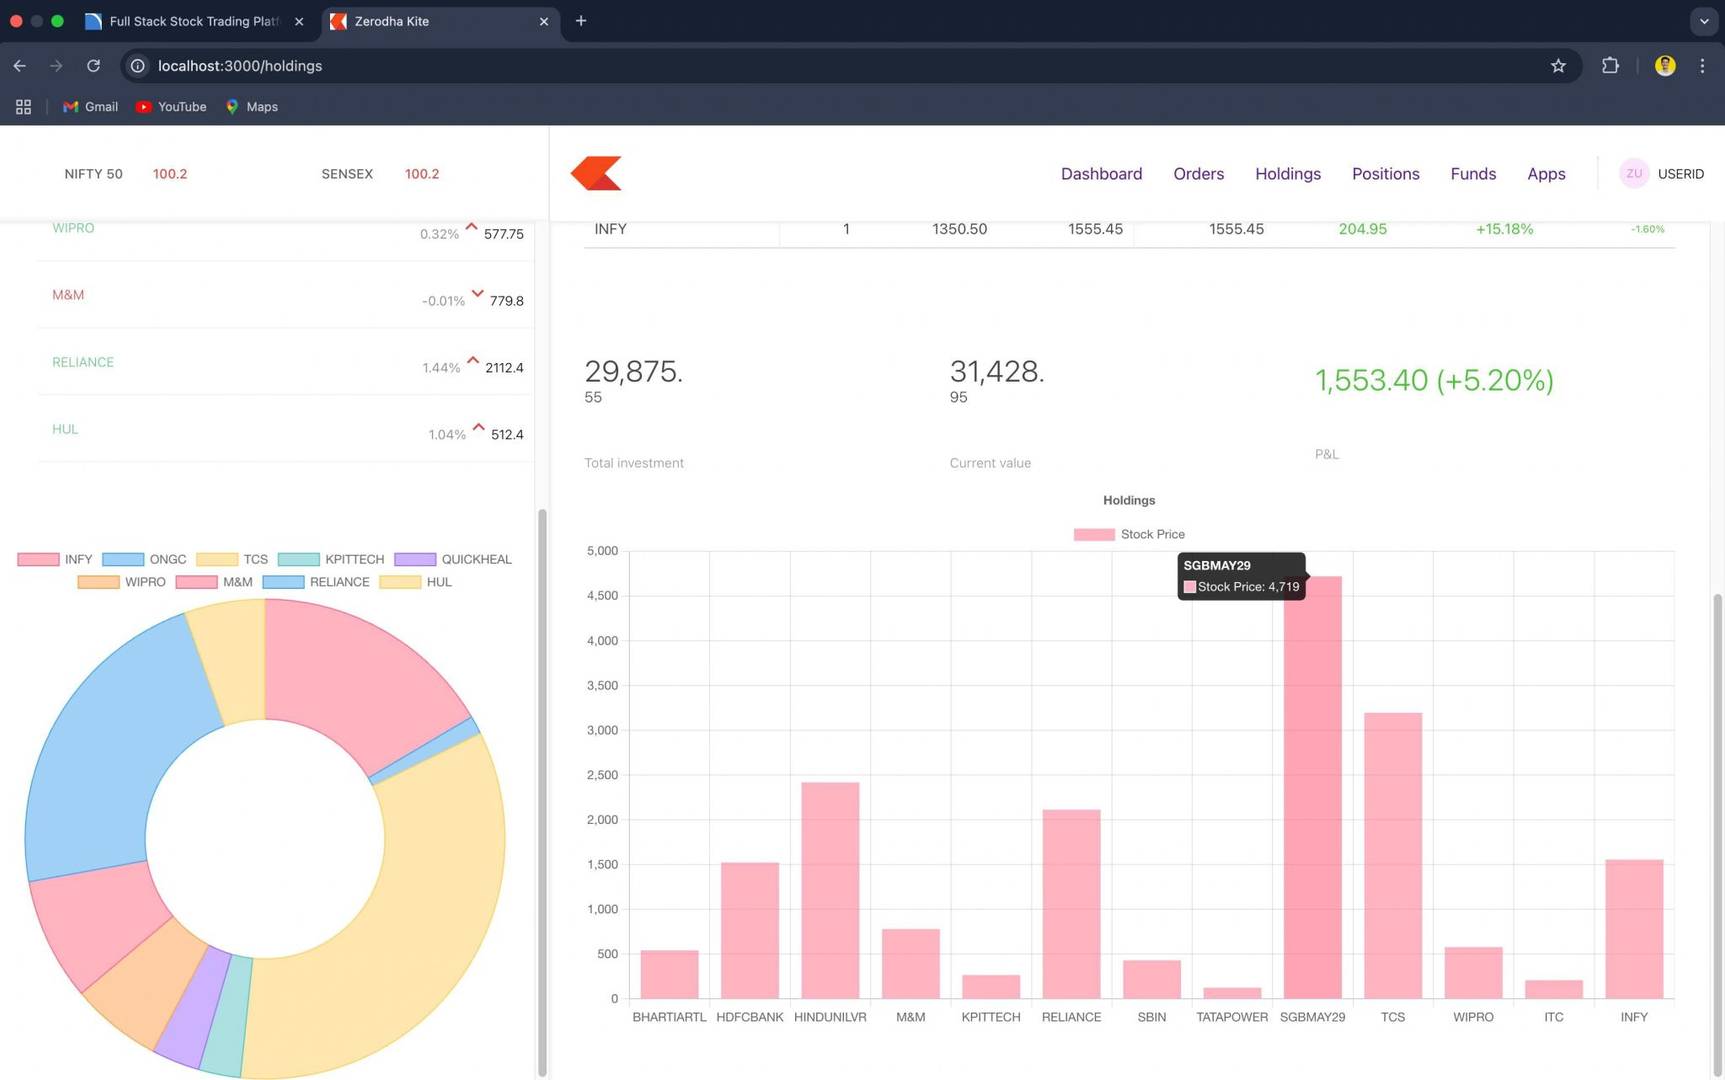The width and height of the screenshot is (1725, 1080).
Task: Click the page reload icon
Action: point(93,65)
